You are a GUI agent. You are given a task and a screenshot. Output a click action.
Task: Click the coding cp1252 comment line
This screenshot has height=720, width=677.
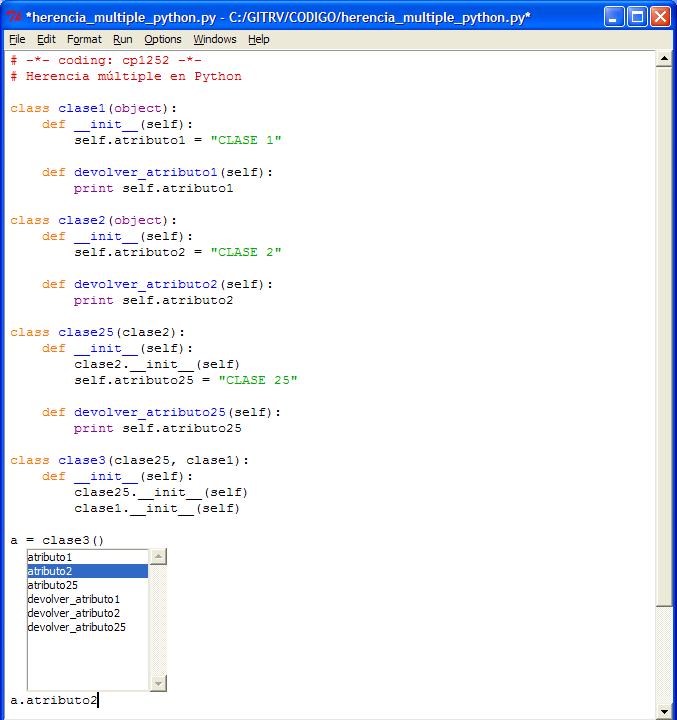coord(106,60)
